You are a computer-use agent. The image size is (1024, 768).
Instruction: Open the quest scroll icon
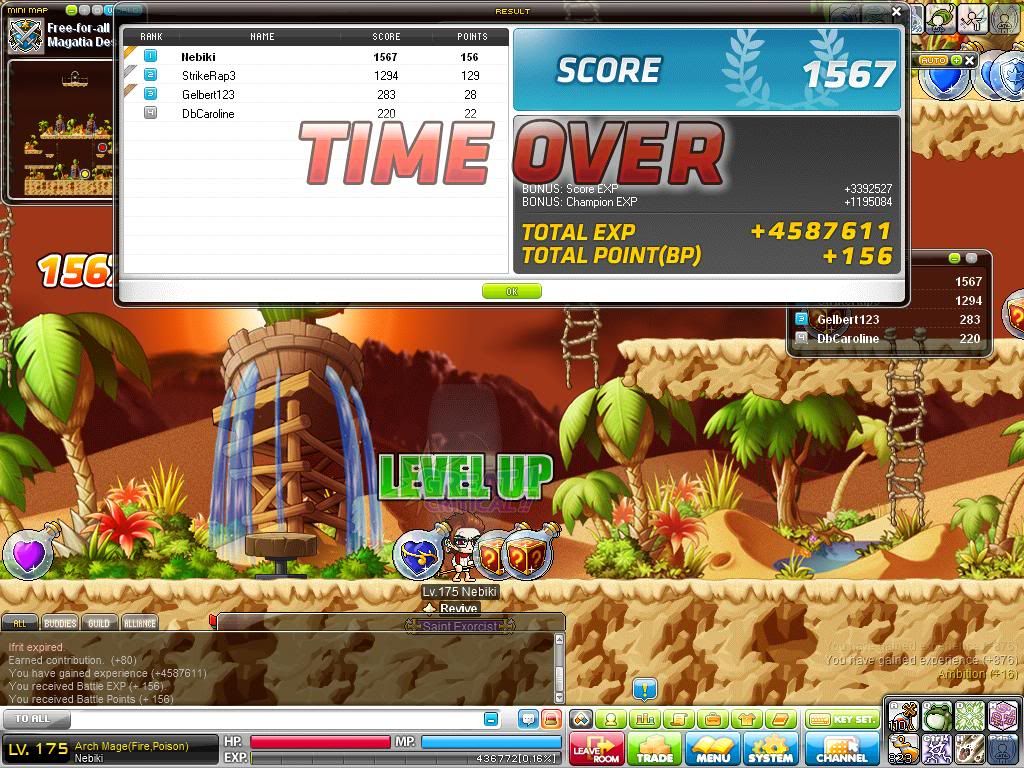[679, 719]
